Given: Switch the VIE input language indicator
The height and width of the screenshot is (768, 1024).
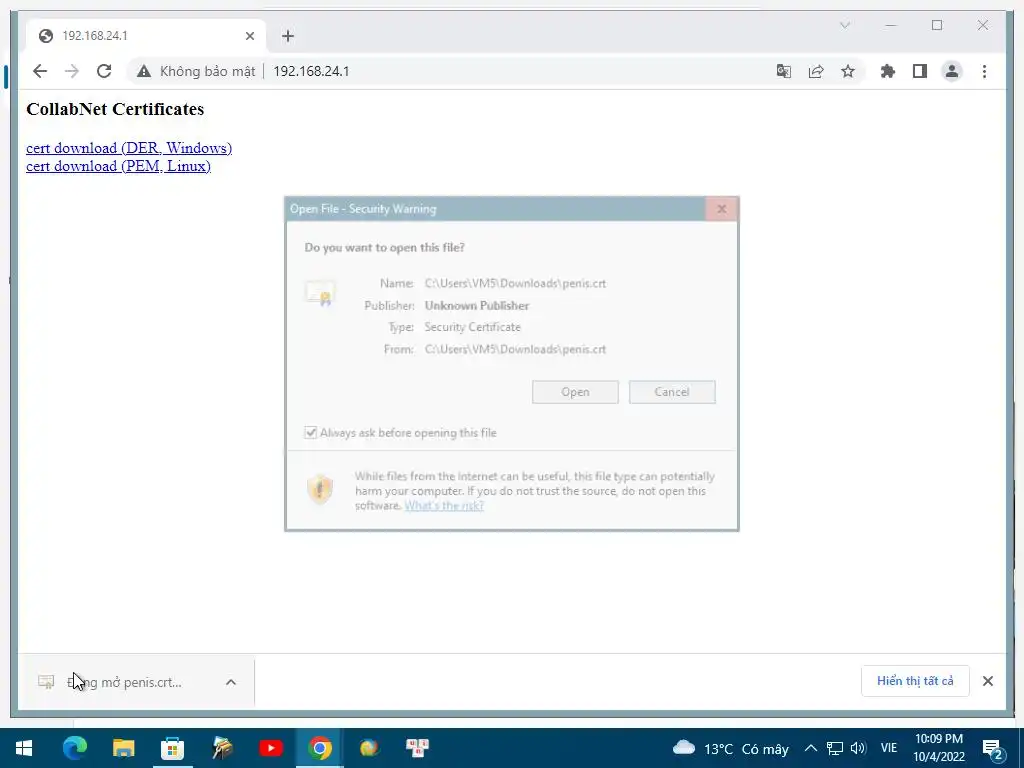Looking at the screenshot, I should (x=889, y=748).
